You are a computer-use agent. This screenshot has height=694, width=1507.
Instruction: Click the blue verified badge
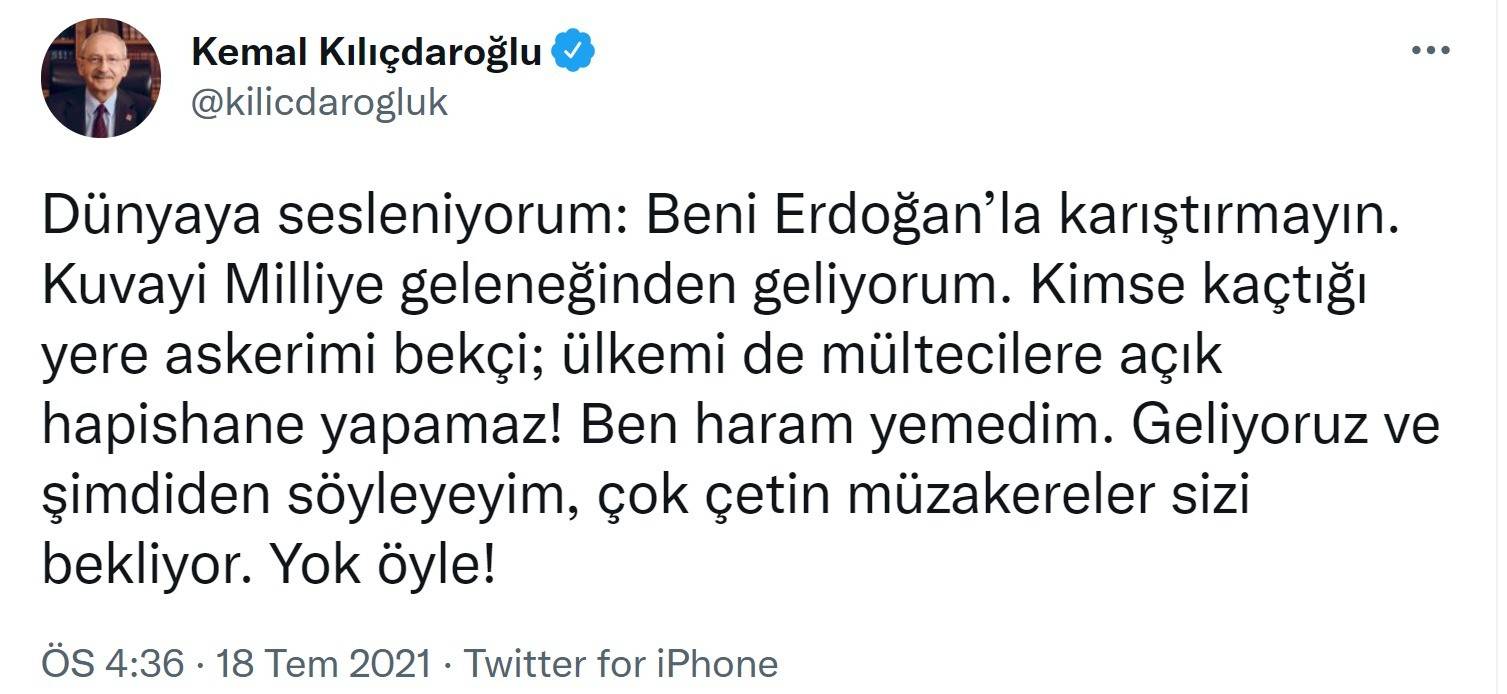tap(574, 51)
